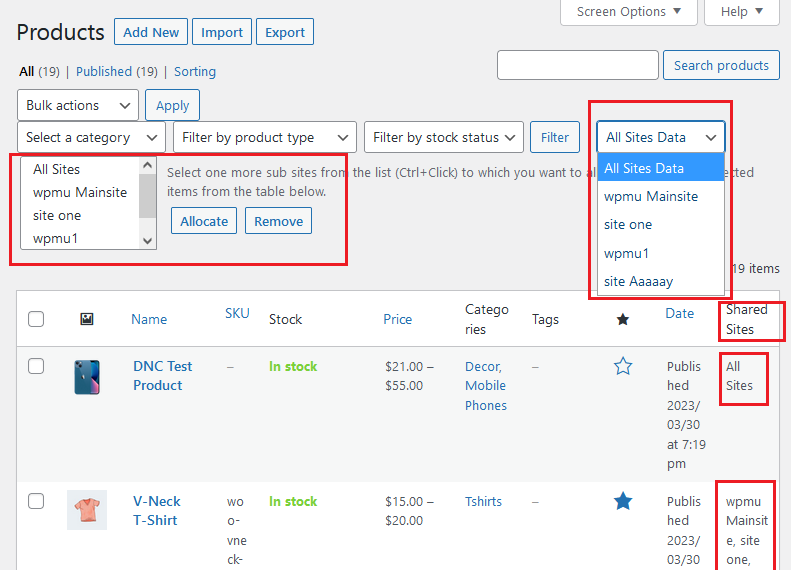Check the select-all products checkbox
This screenshot has height=570, width=791.
click(36, 319)
